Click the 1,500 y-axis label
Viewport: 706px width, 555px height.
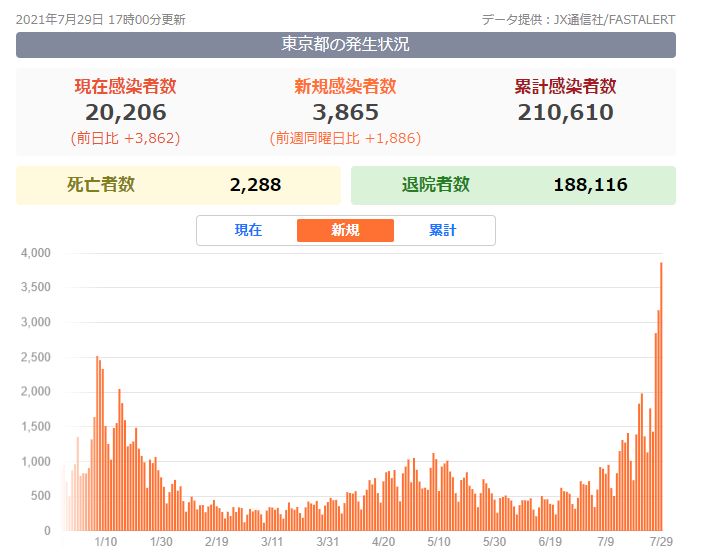36,427
